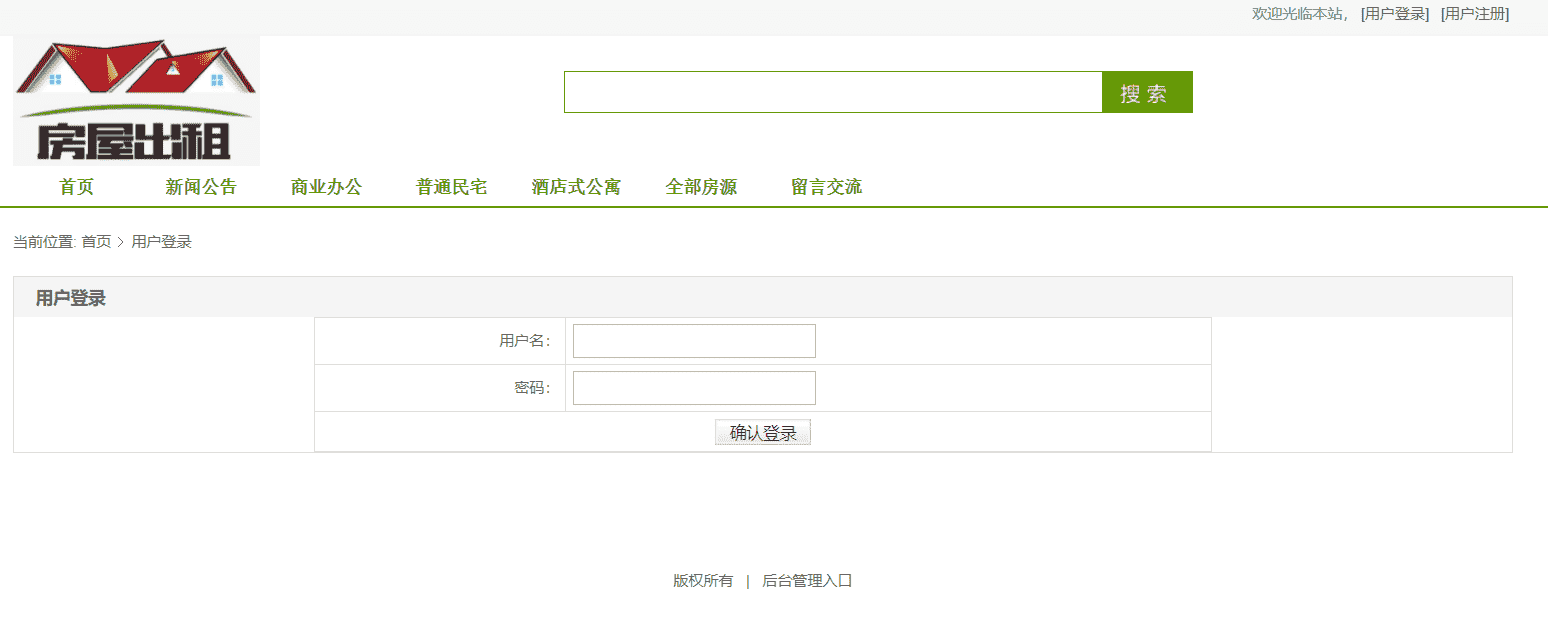Select 普通民宅 in navigation bar

[x=451, y=187]
